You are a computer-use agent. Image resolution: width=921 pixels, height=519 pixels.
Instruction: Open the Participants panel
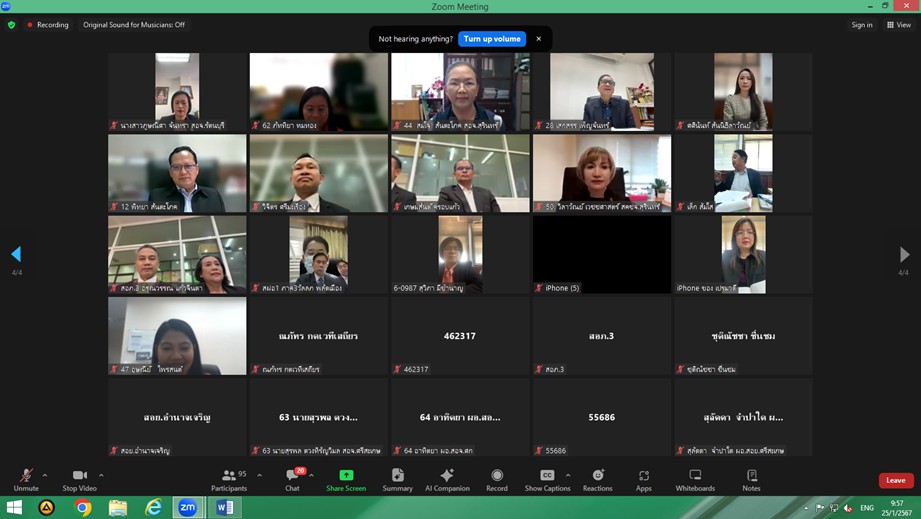(229, 479)
